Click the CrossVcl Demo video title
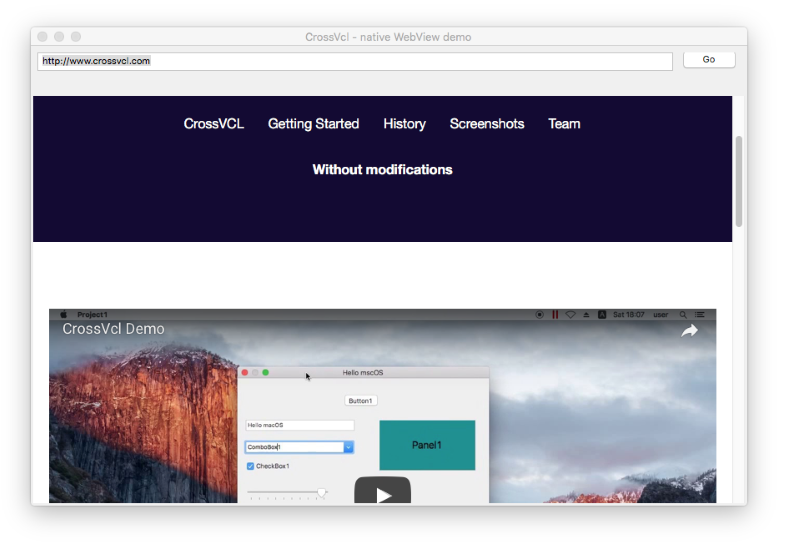 pos(113,329)
